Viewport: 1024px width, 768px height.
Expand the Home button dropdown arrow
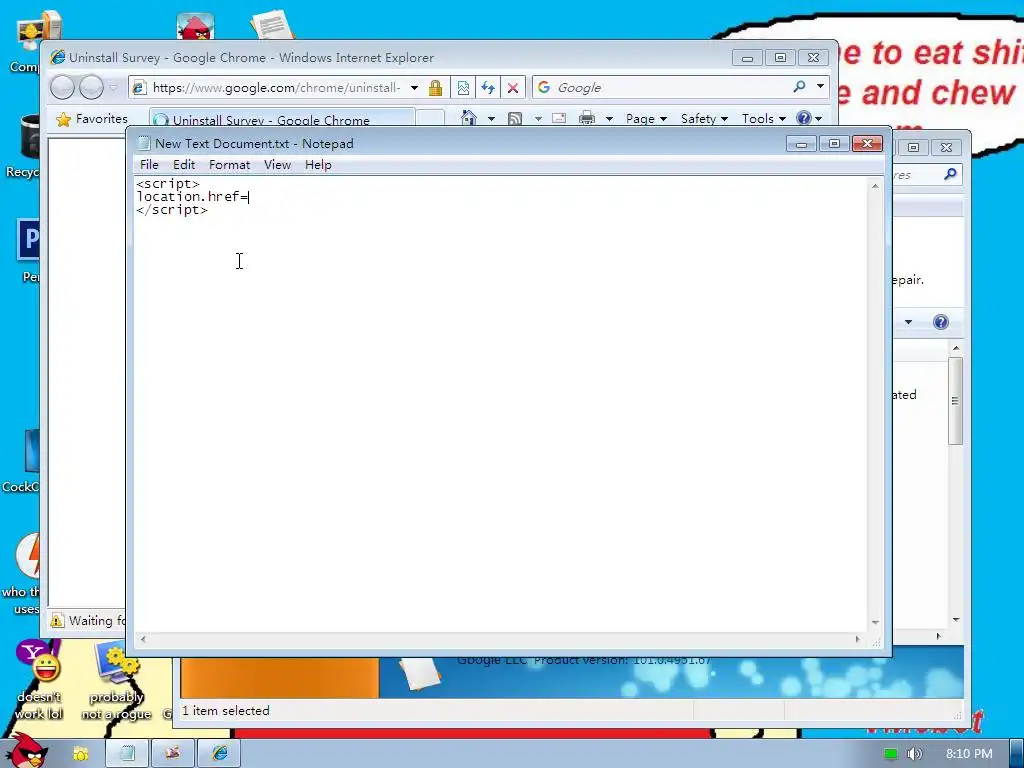[491, 119]
